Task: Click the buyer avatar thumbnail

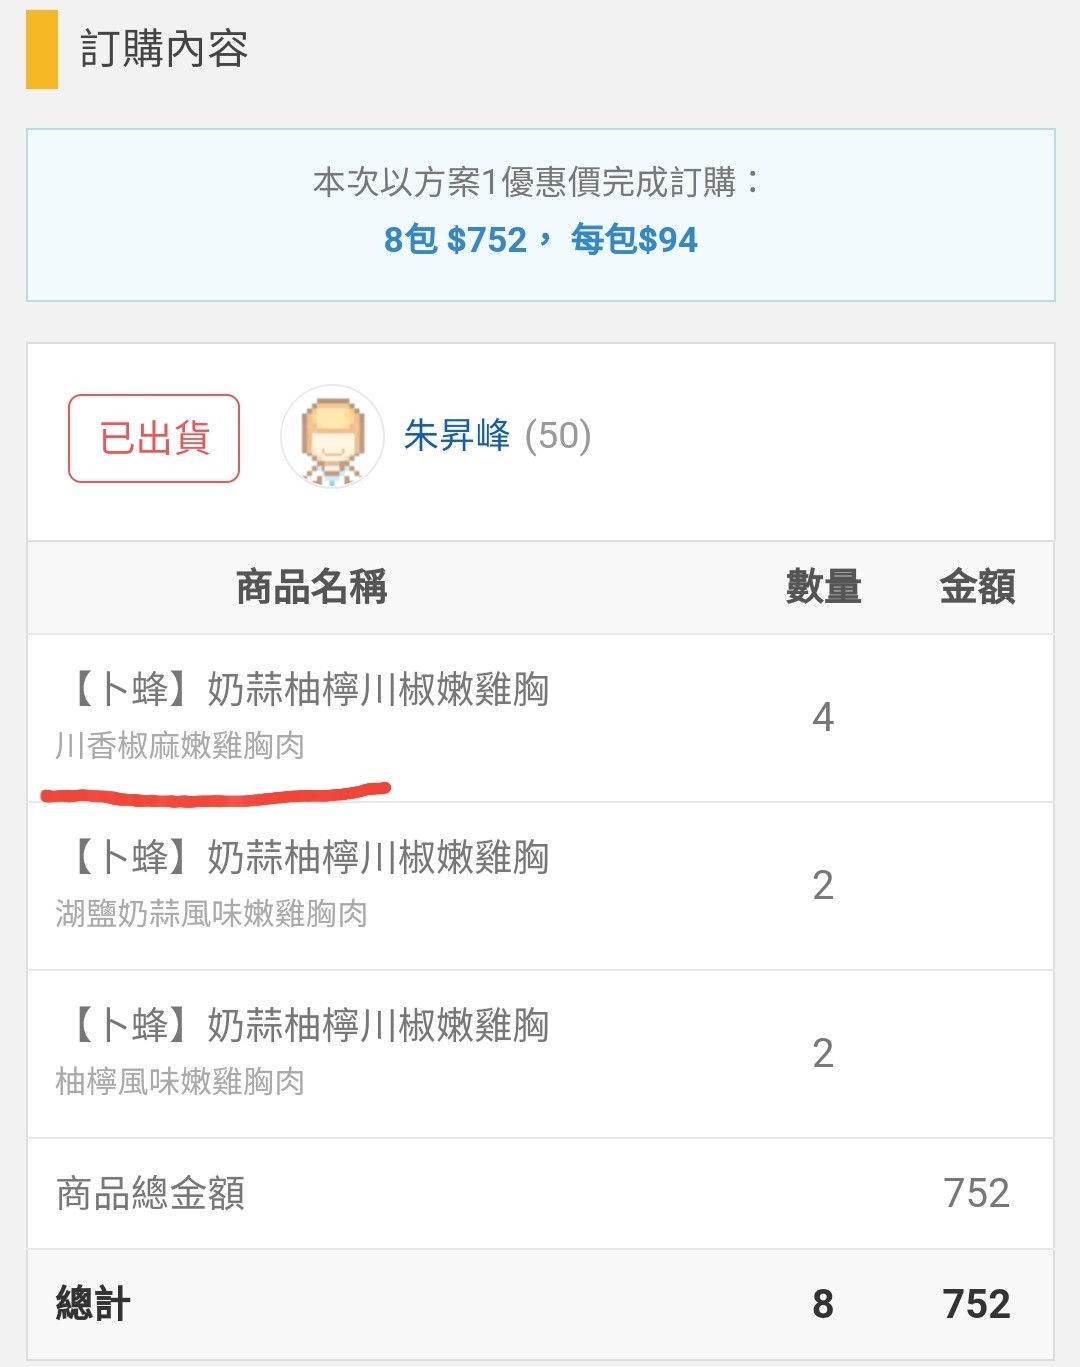Action: point(332,437)
